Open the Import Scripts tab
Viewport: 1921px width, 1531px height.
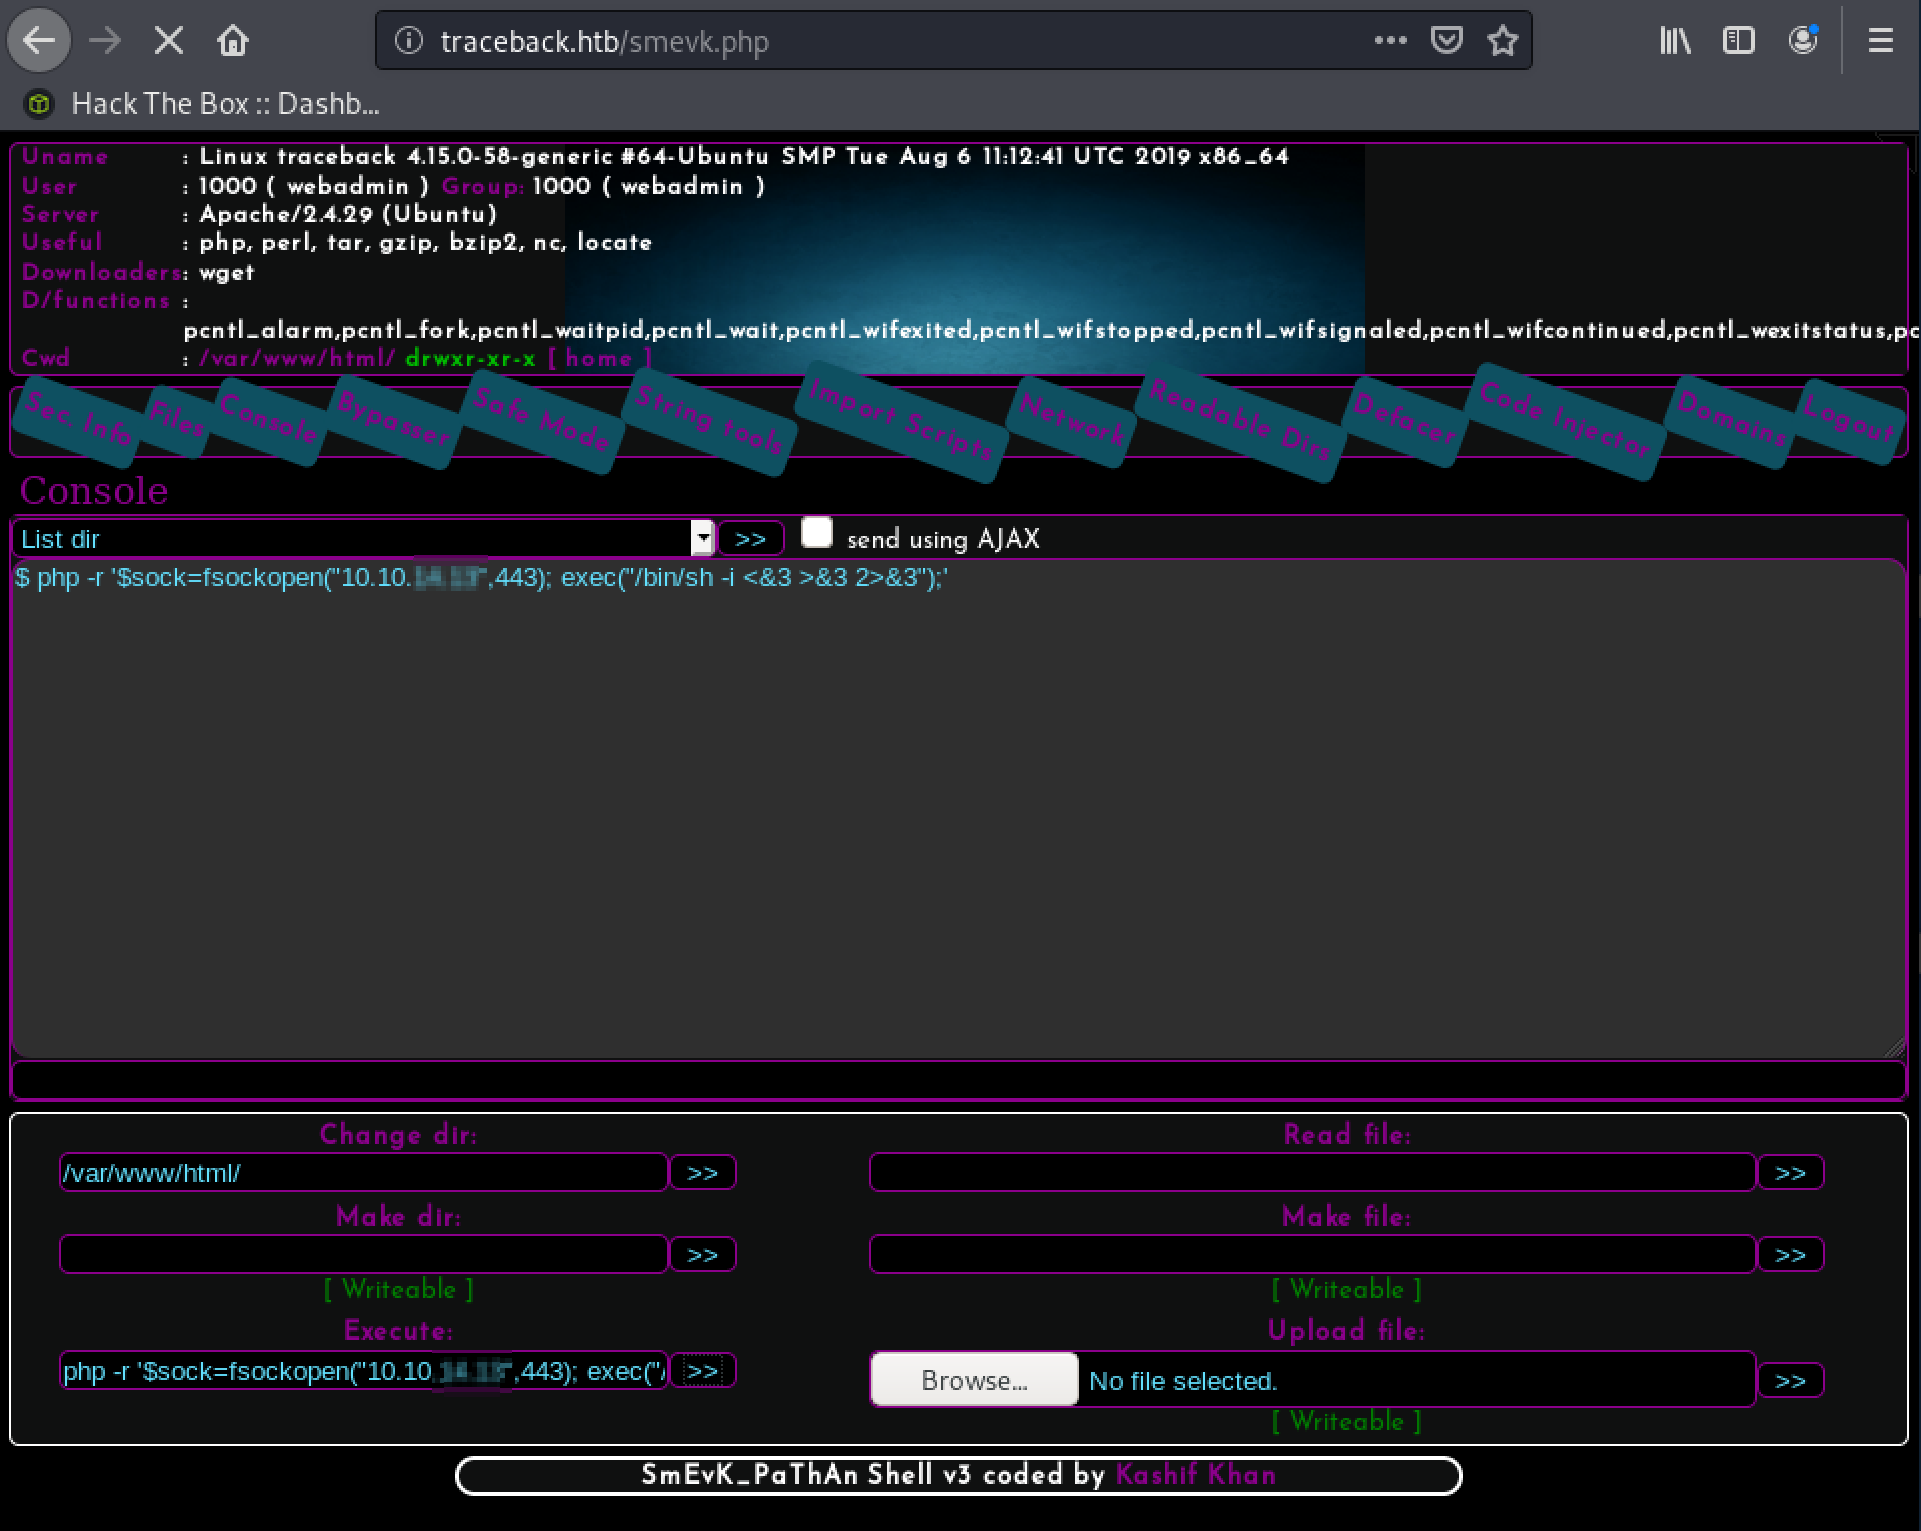coord(903,421)
